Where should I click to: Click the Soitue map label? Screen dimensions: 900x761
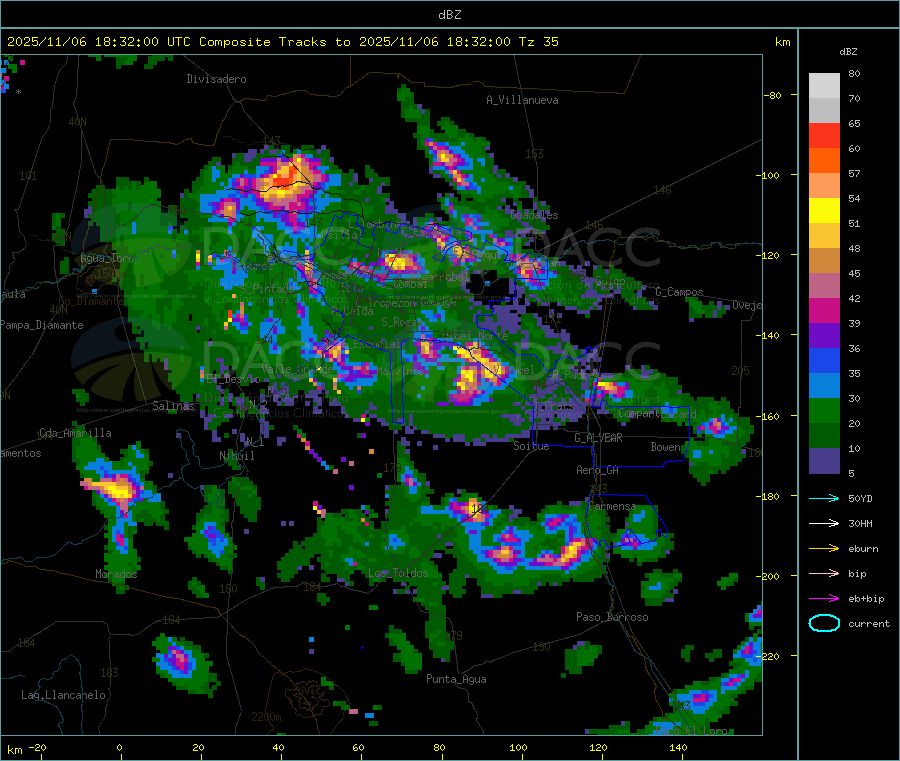531,446
